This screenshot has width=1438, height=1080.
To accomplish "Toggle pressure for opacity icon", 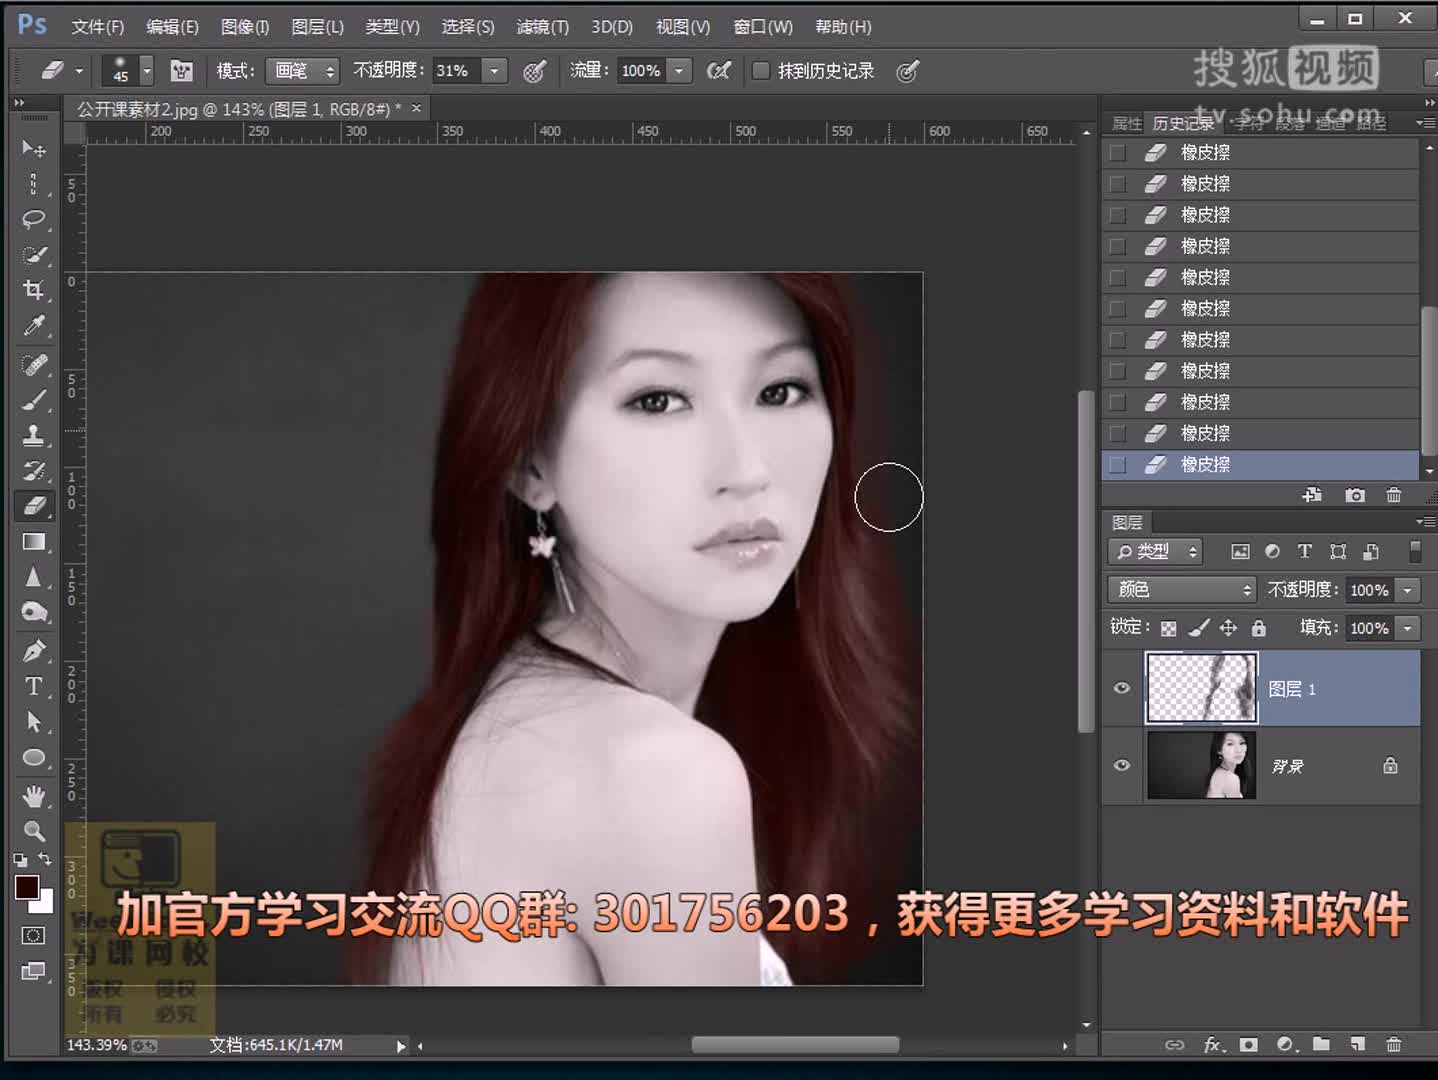I will coord(535,71).
